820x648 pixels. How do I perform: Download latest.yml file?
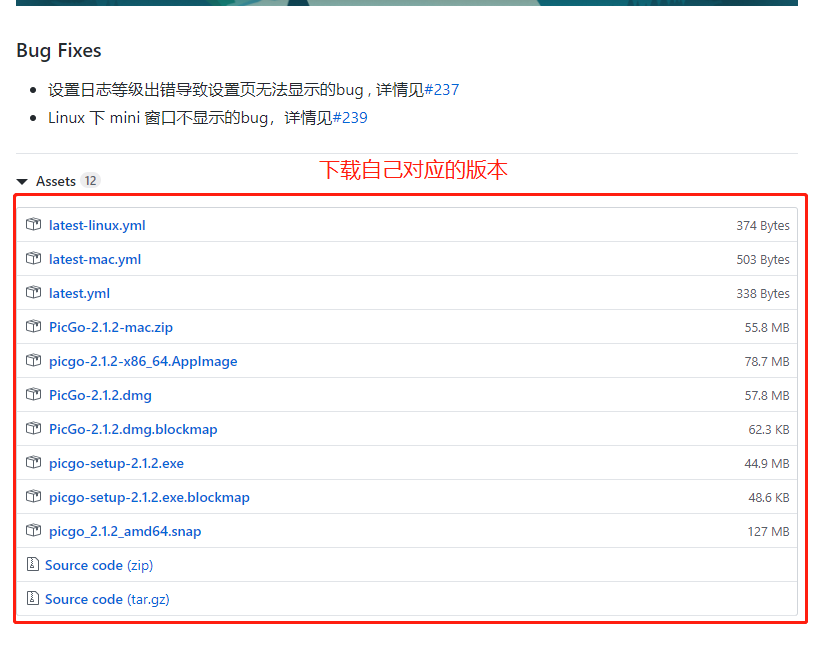[79, 293]
